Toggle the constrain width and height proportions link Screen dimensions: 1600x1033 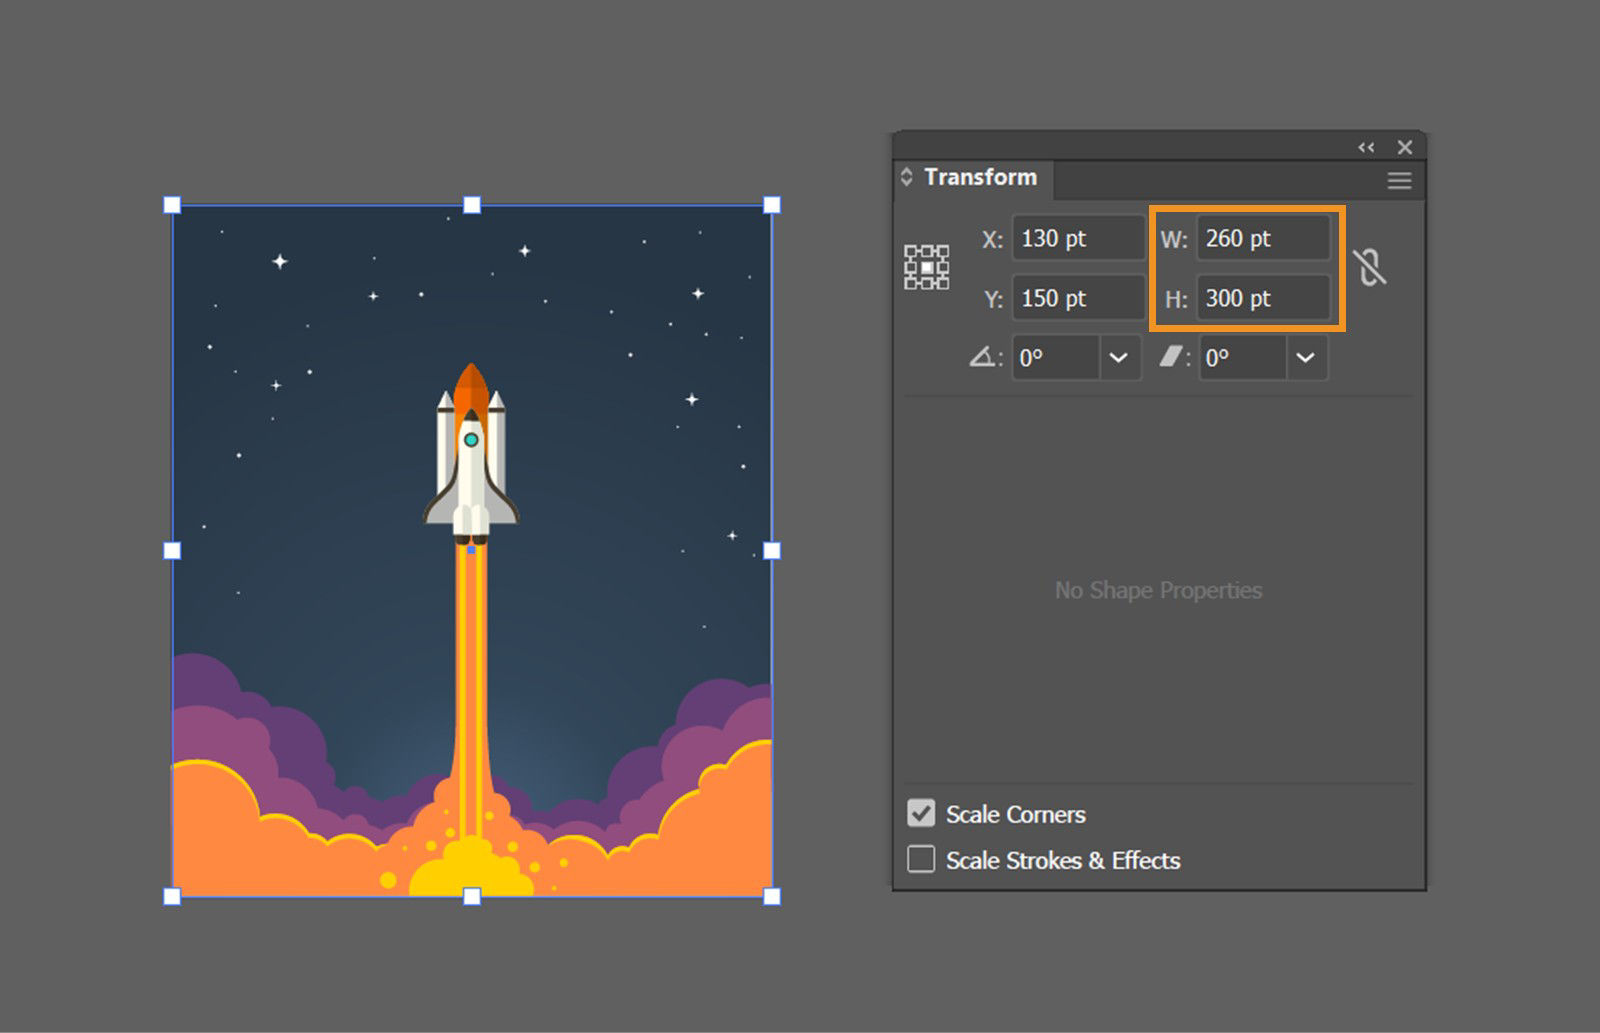tap(1369, 267)
